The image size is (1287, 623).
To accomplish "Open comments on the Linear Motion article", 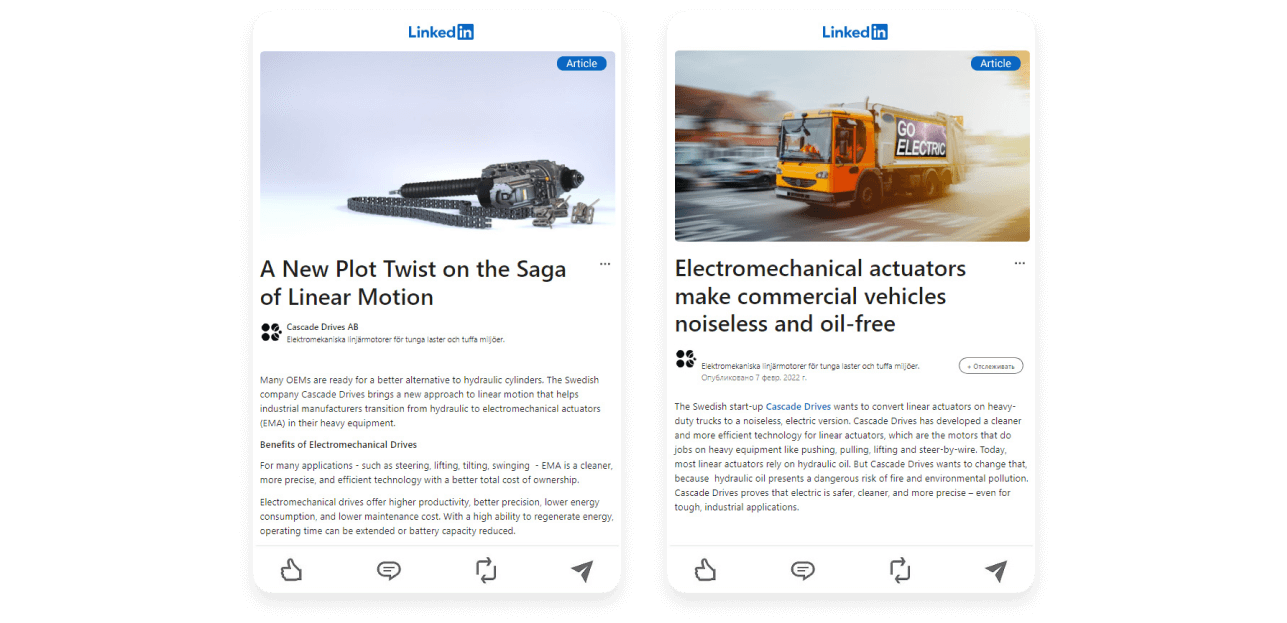I will 389,570.
